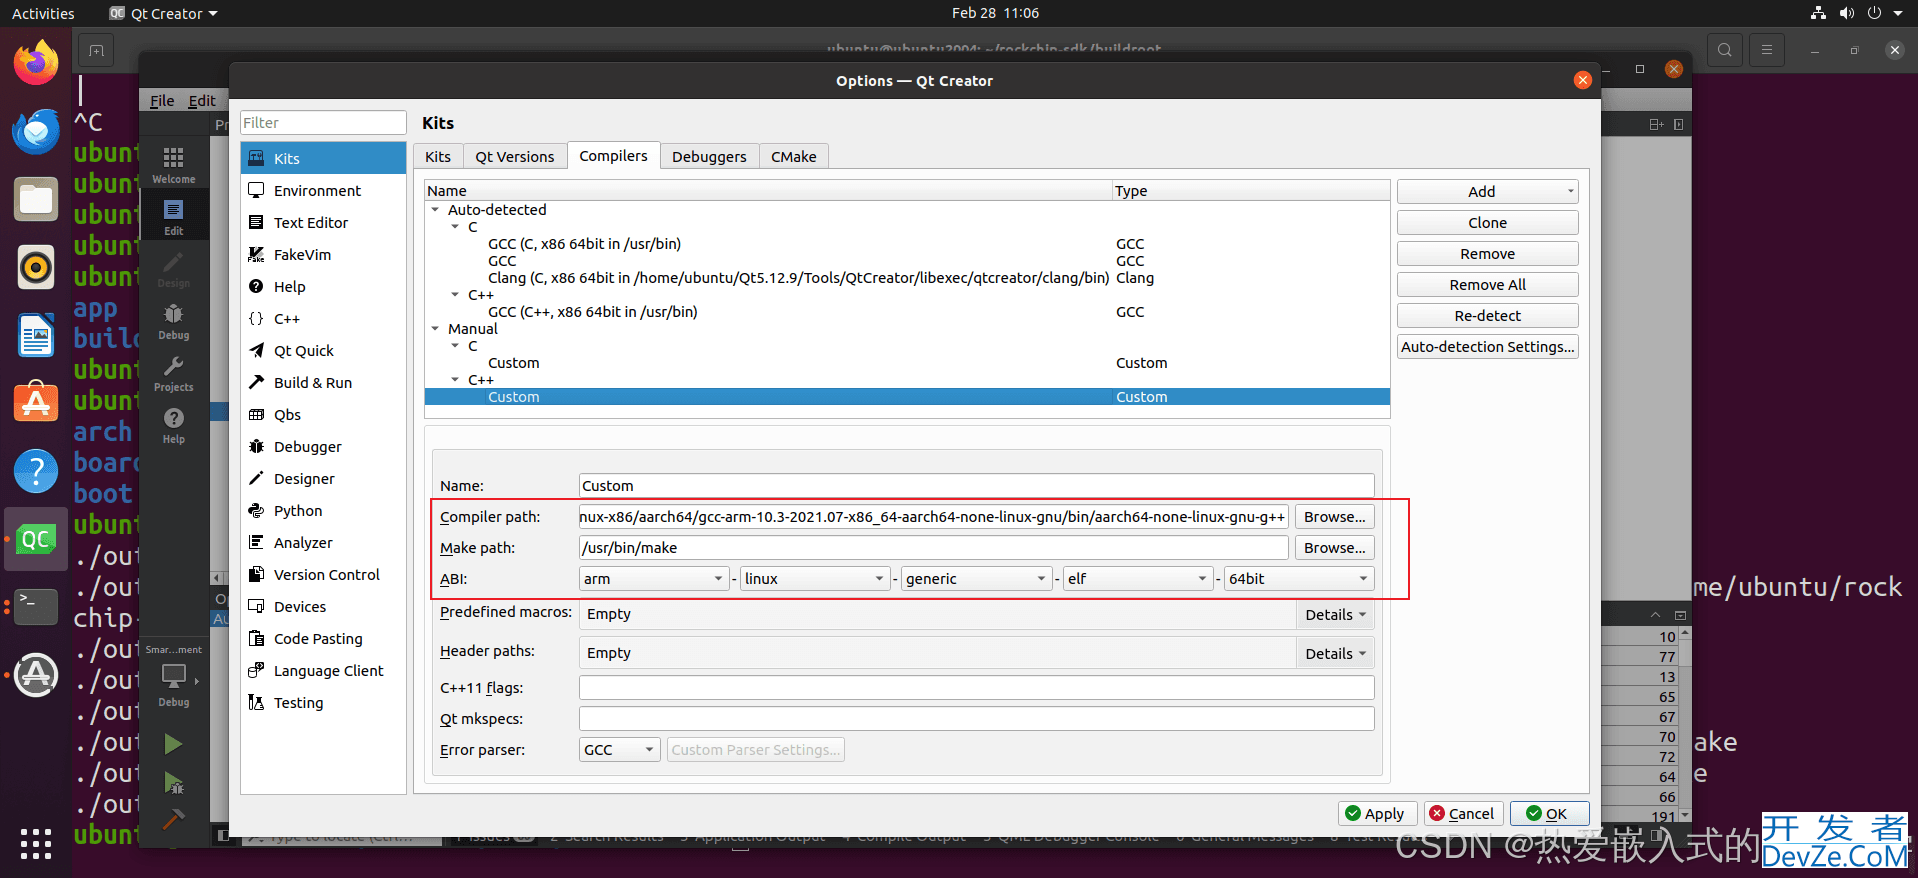The image size is (1918, 878).
Task: Open Help mode in Qt Creator sidebar
Action: pyautogui.click(x=174, y=425)
